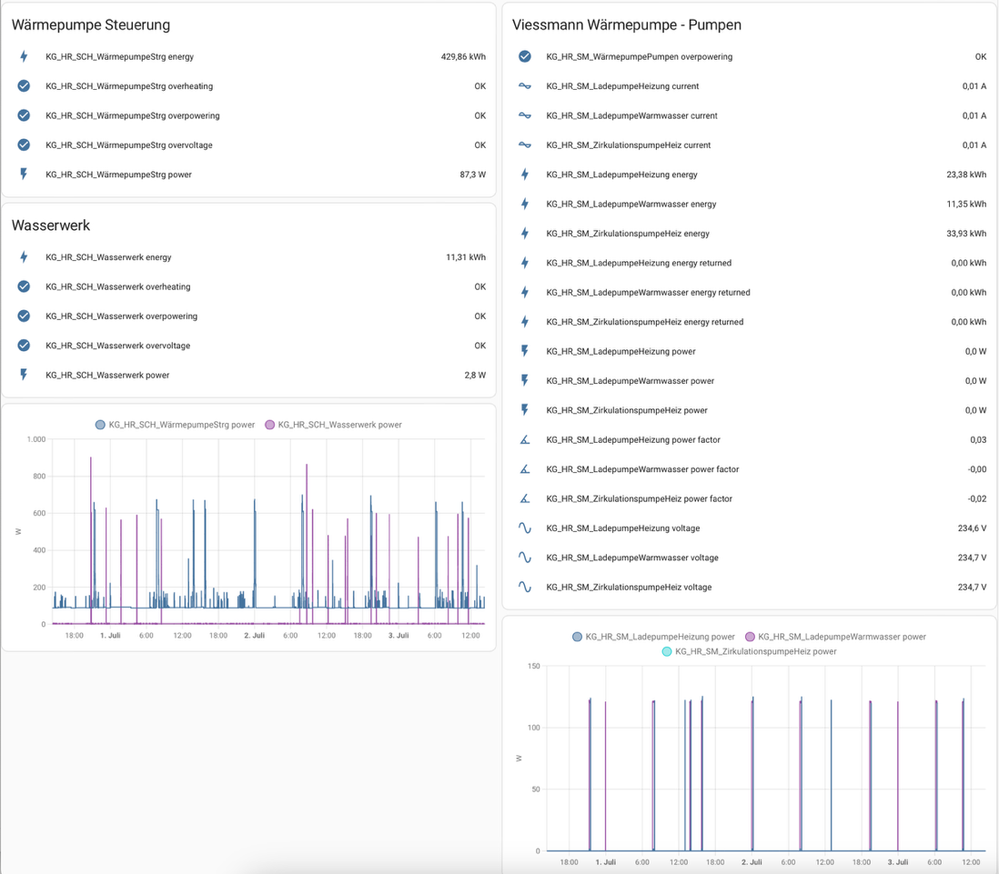Click the Wasserwerk overvoltage checkmark icon
999x874 pixels.
tap(24, 346)
